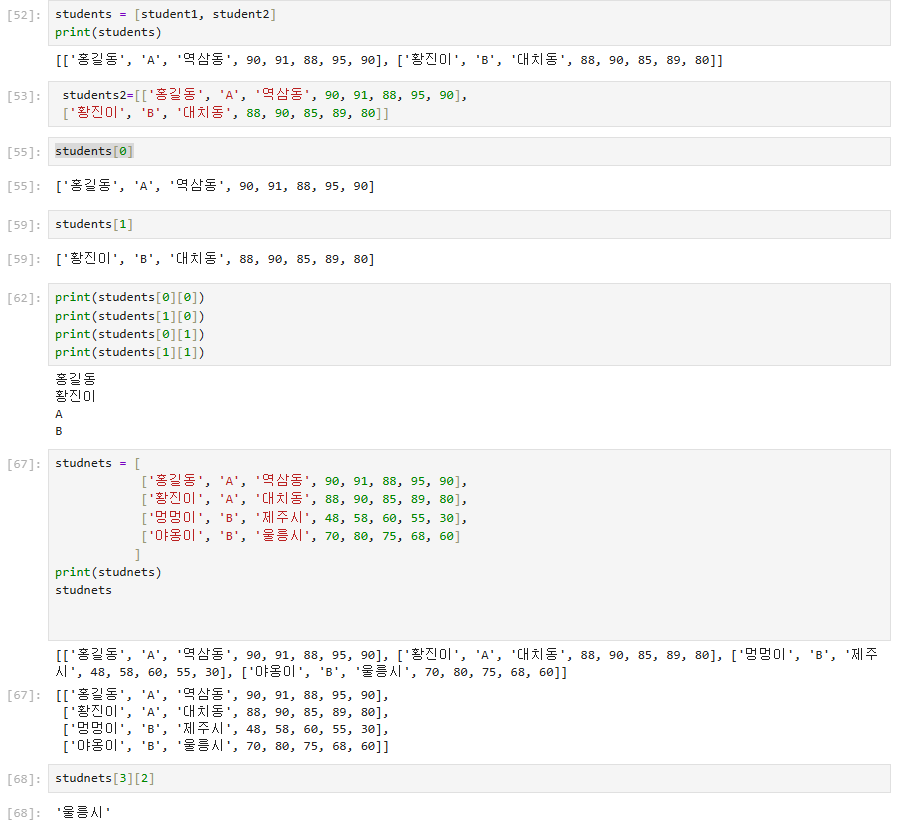Click the print(studnets) line
Image resolution: width=901 pixels, height=827 pixels.
click(x=108, y=572)
